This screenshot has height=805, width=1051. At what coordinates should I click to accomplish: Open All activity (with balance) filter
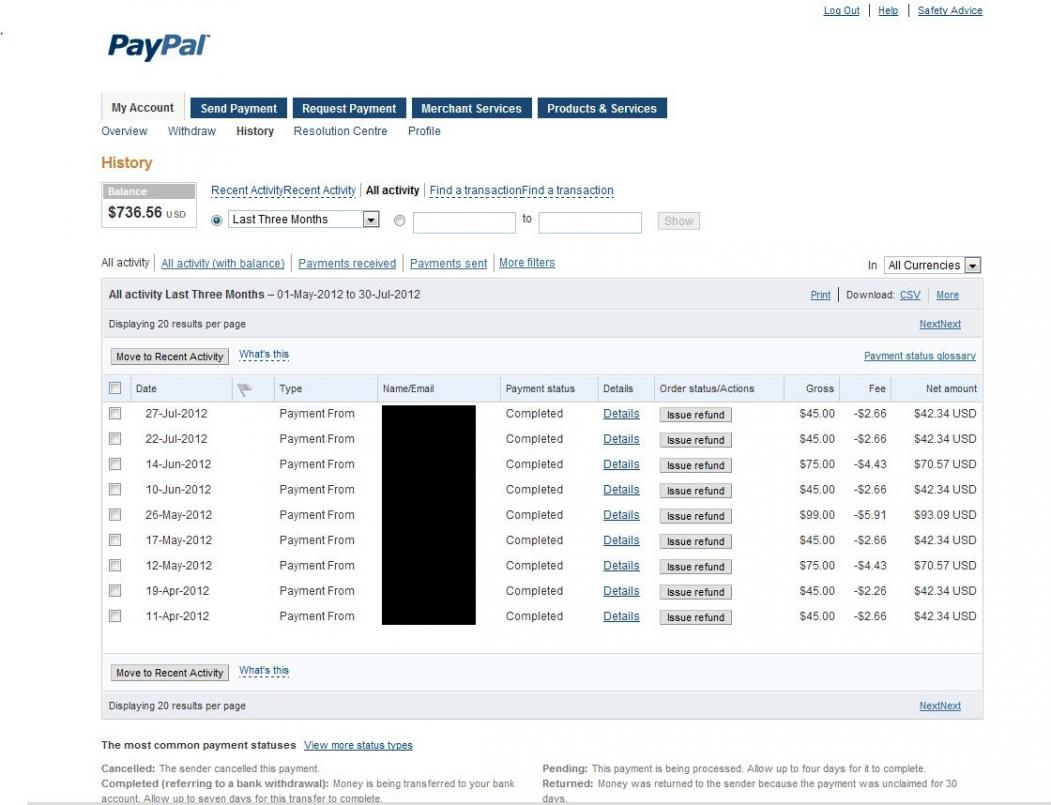pos(223,263)
